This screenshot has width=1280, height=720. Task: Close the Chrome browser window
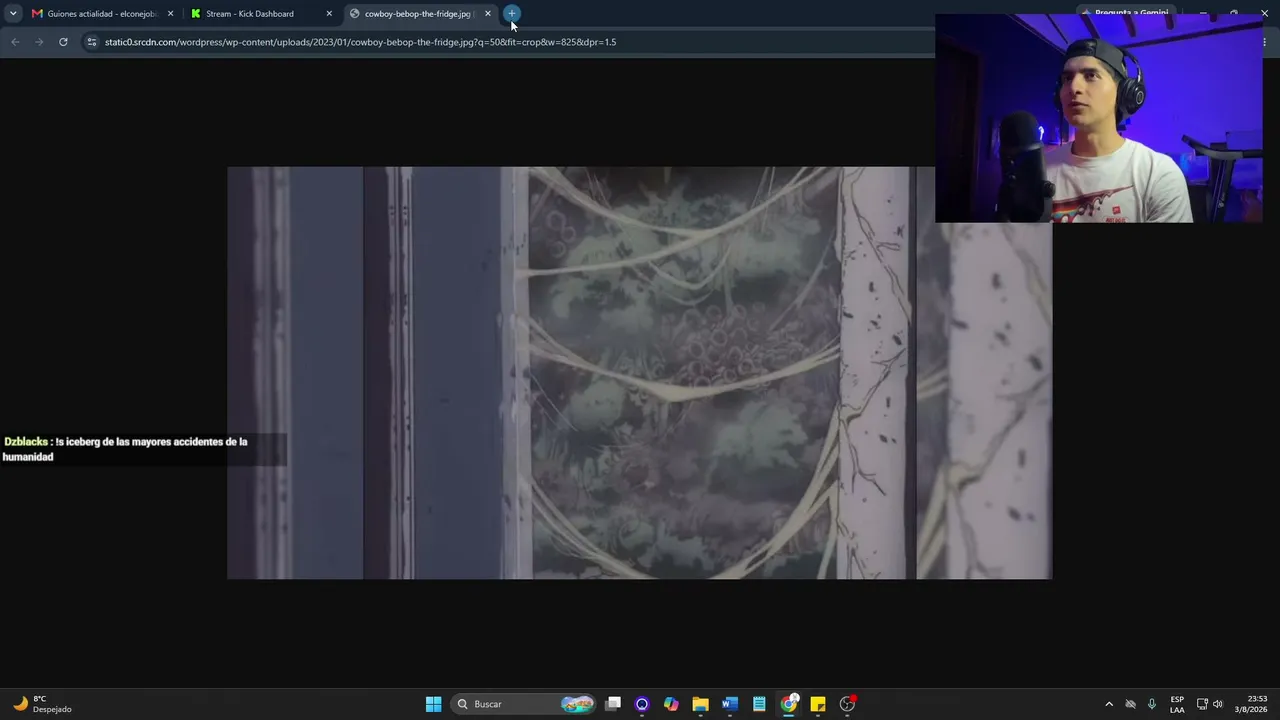[x=1264, y=13]
